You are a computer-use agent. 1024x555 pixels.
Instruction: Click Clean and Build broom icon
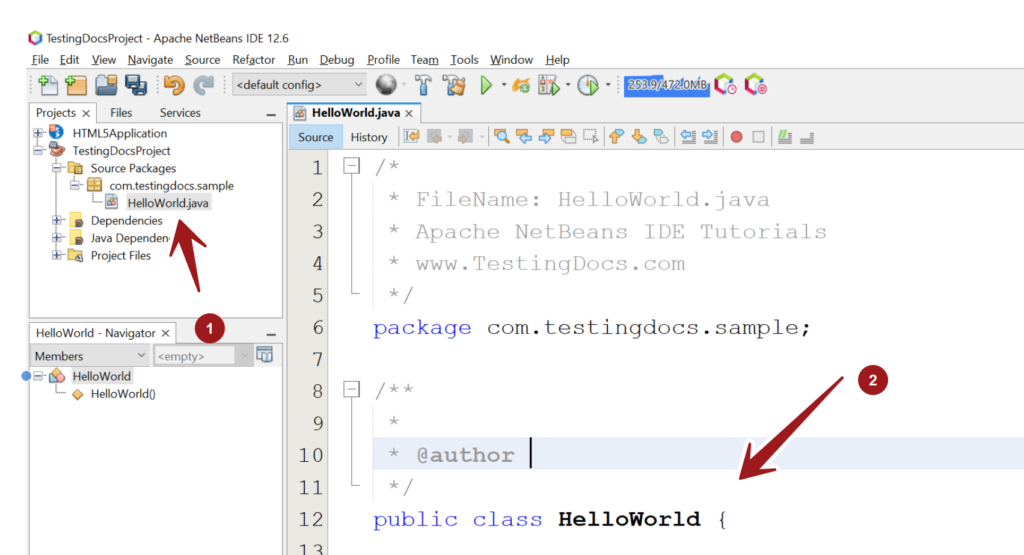pyautogui.click(x=455, y=86)
